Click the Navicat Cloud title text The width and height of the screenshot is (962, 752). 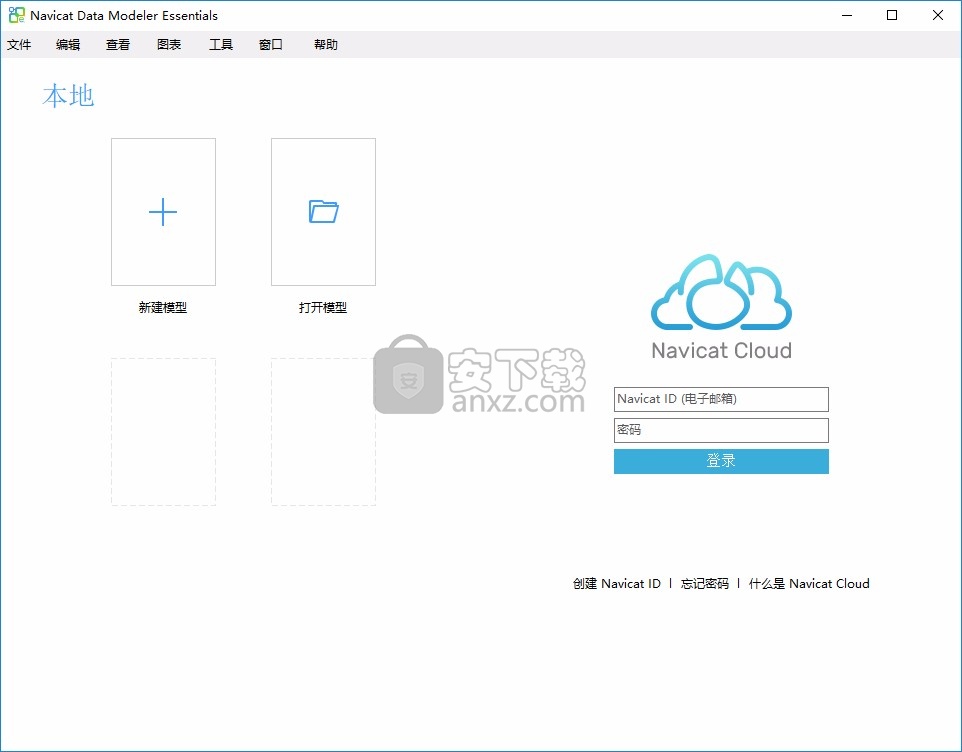(x=722, y=351)
